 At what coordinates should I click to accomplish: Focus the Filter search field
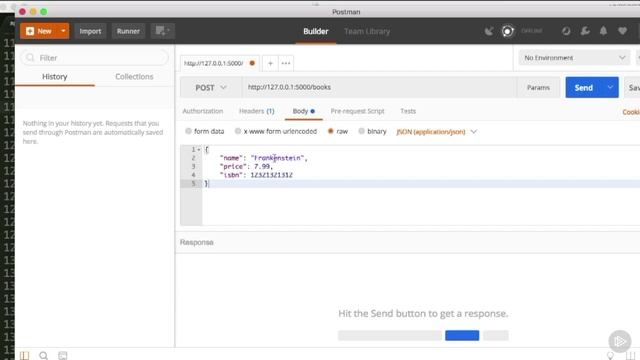pos(94,58)
